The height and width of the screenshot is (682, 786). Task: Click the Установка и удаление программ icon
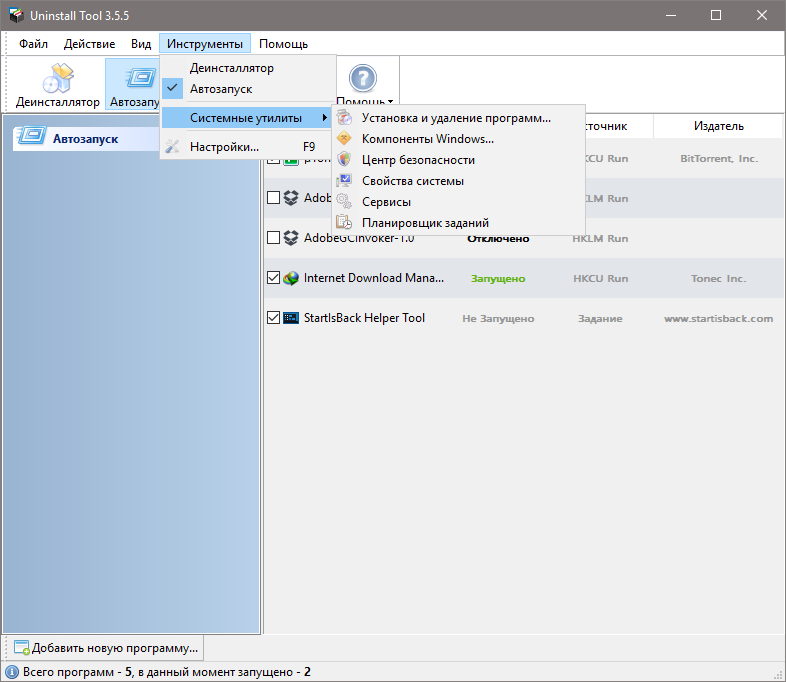[344, 118]
